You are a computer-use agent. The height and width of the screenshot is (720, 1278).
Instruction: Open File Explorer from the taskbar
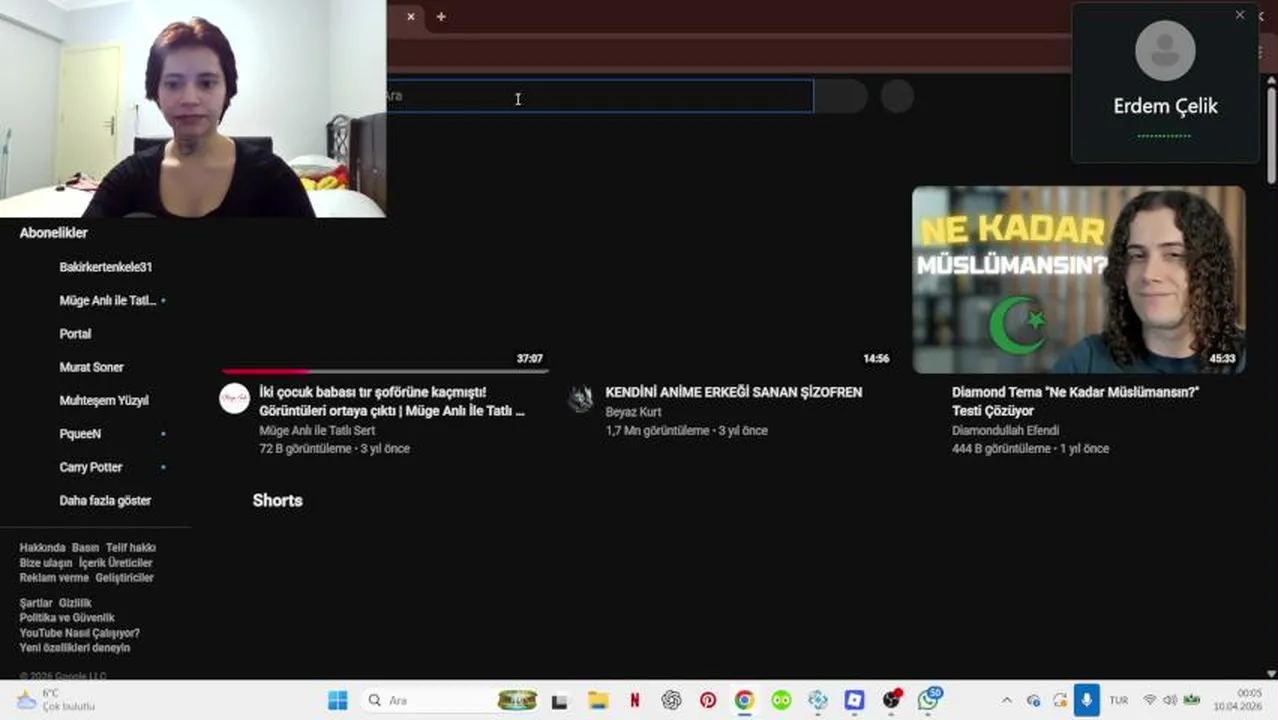(598, 700)
